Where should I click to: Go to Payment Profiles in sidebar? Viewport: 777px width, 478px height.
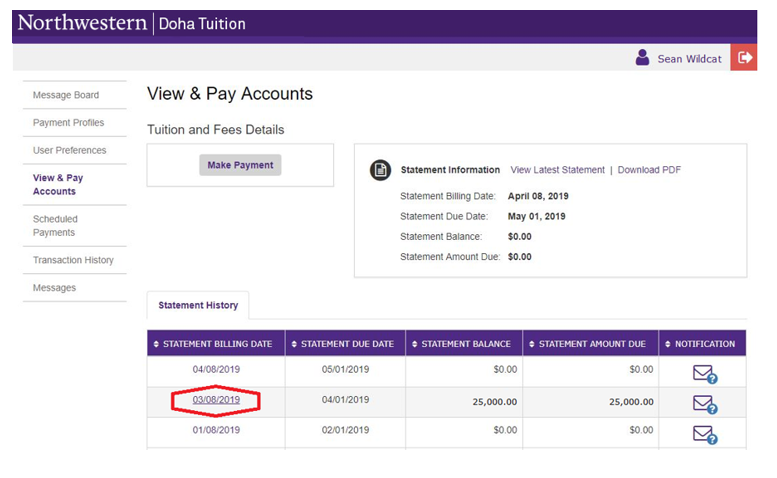68,122
